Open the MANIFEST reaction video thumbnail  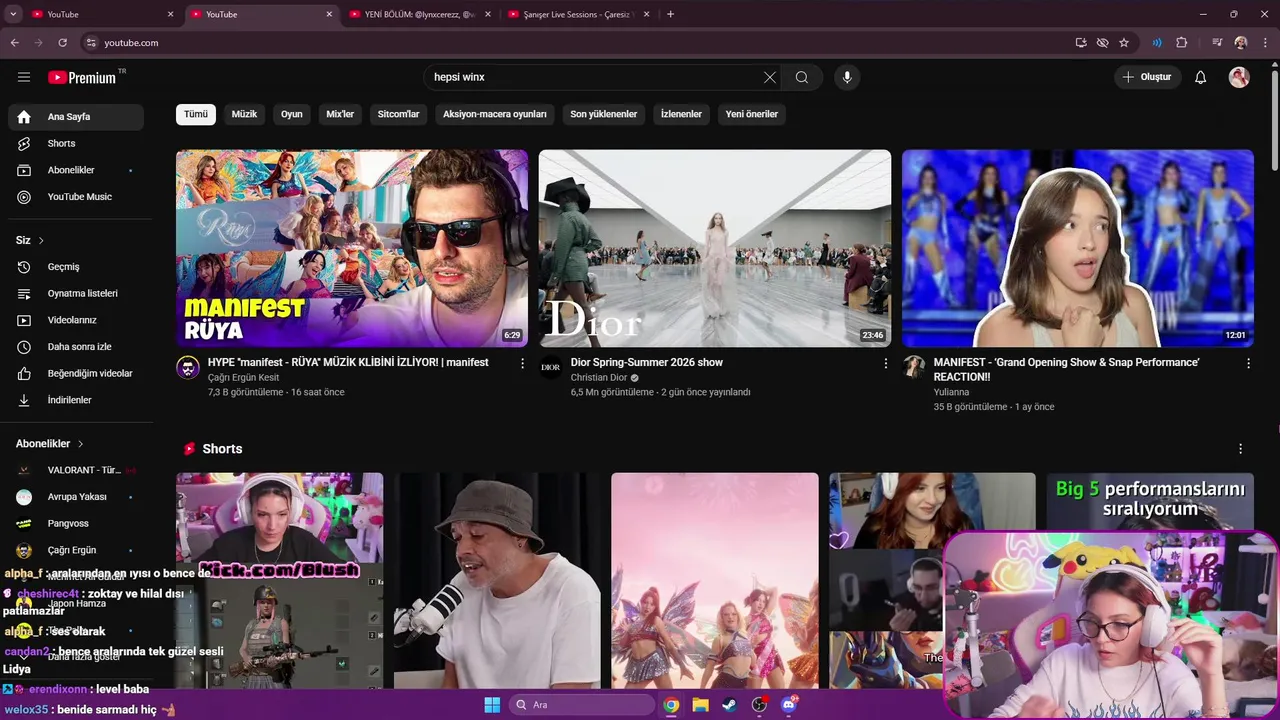pyautogui.click(x=1078, y=248)
